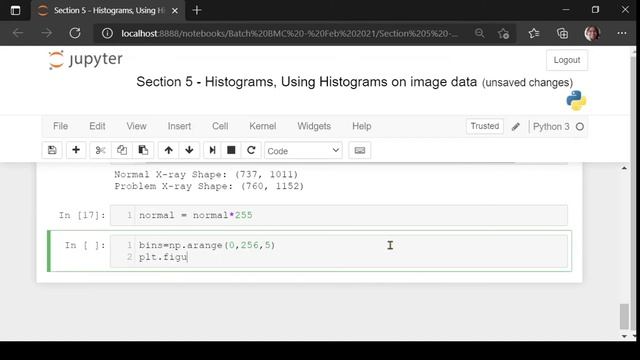Open the Favorites list icon
Image resolution: width=640 pixels, height=360 pixels.
coord(533,33)
